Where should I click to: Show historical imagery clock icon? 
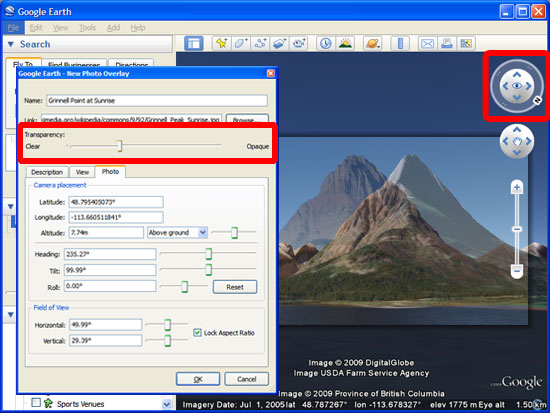326,44
